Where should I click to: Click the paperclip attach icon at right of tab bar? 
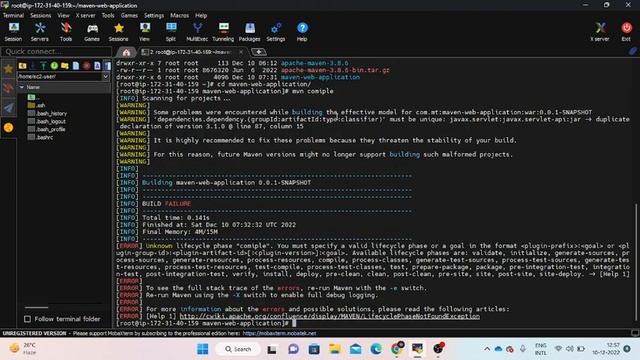click(633, 51)
